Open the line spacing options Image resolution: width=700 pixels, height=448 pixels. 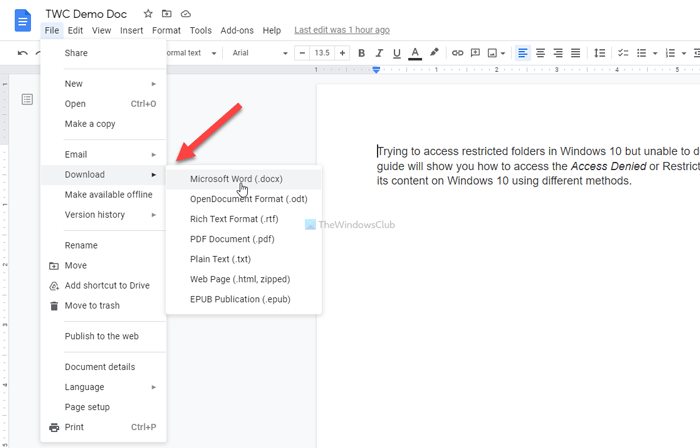(598, 52)
